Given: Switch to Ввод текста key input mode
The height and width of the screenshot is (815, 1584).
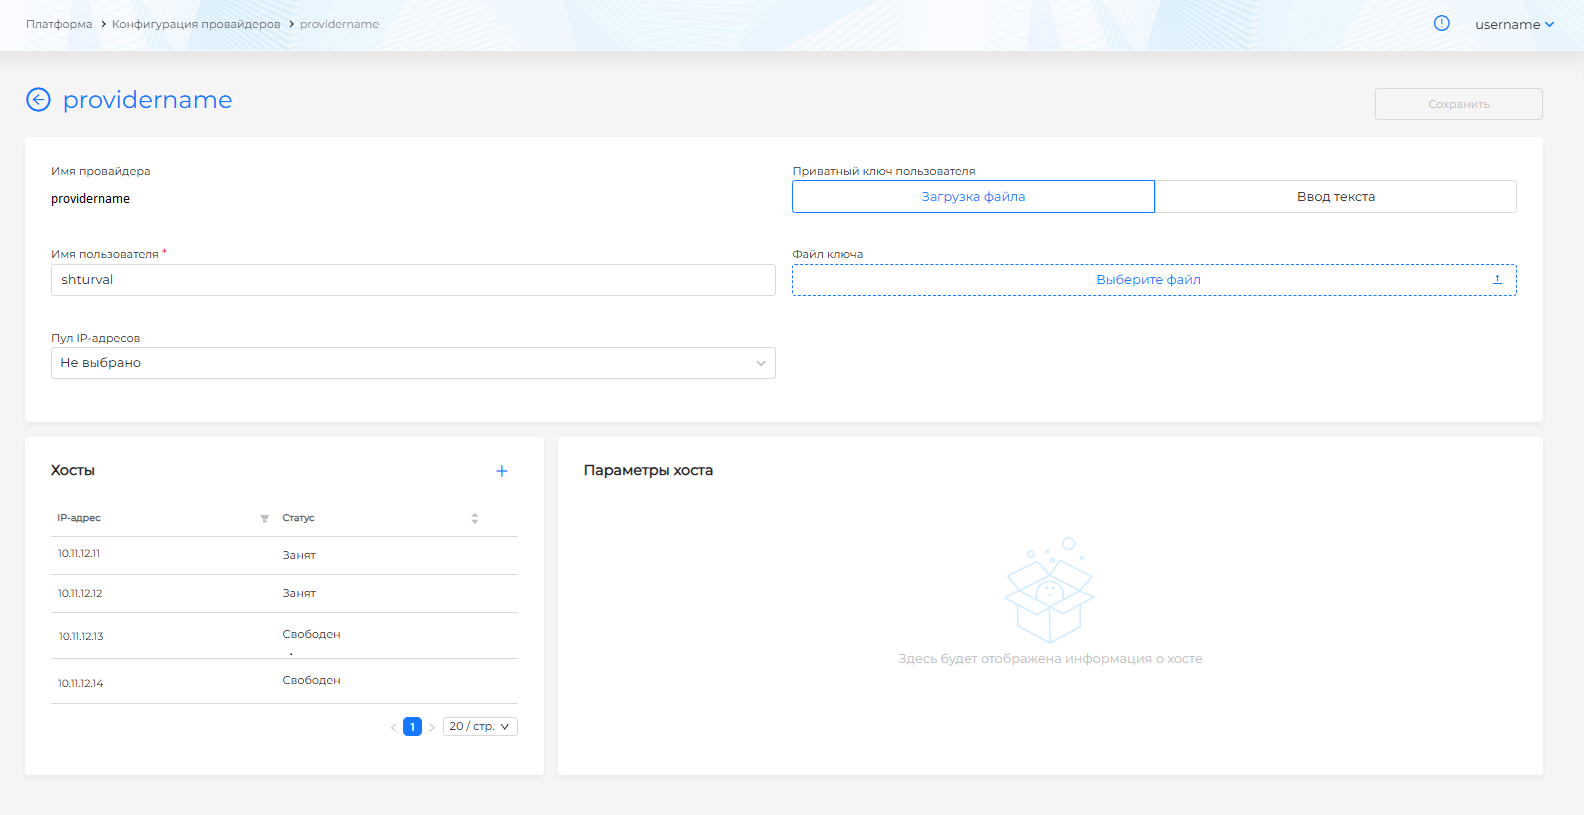Looking at the screenshot, I should coord(1335,197).
